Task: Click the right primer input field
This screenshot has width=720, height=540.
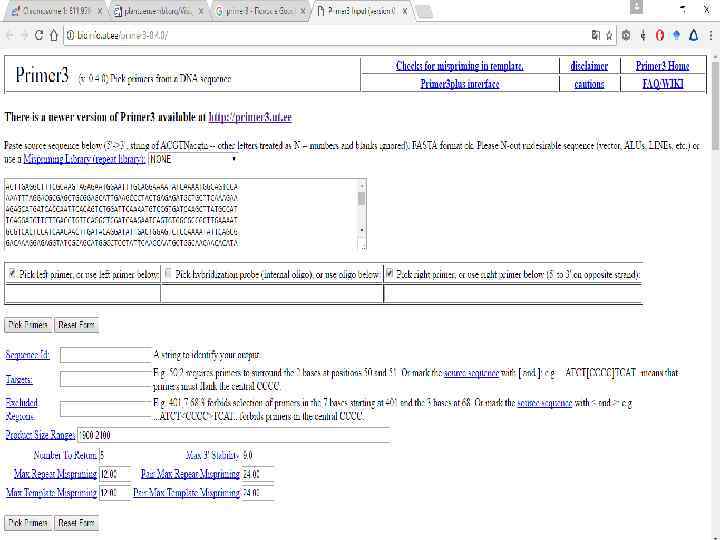Action: click(512, 294)
